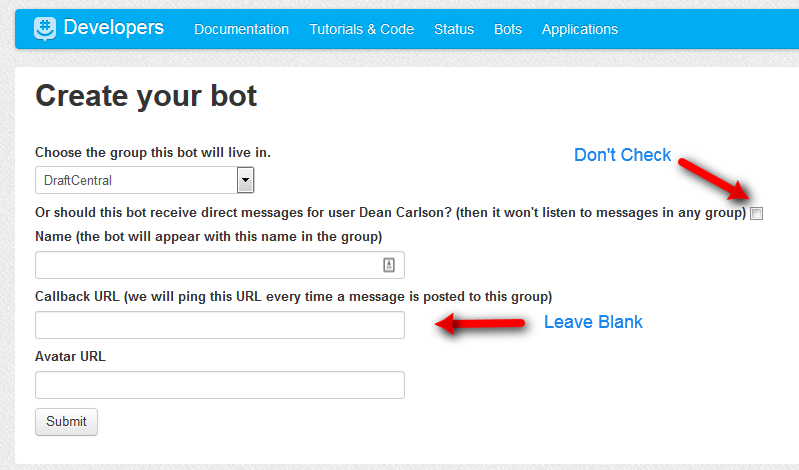Screen dimensions: 799x470
Task: Open the Applications page
Action: (x=580, y=29)
